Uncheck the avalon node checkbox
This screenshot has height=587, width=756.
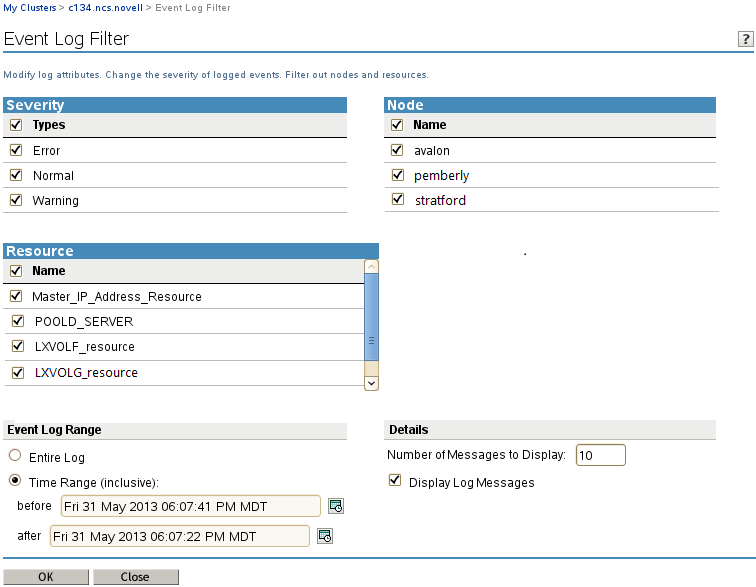point(398,150)
